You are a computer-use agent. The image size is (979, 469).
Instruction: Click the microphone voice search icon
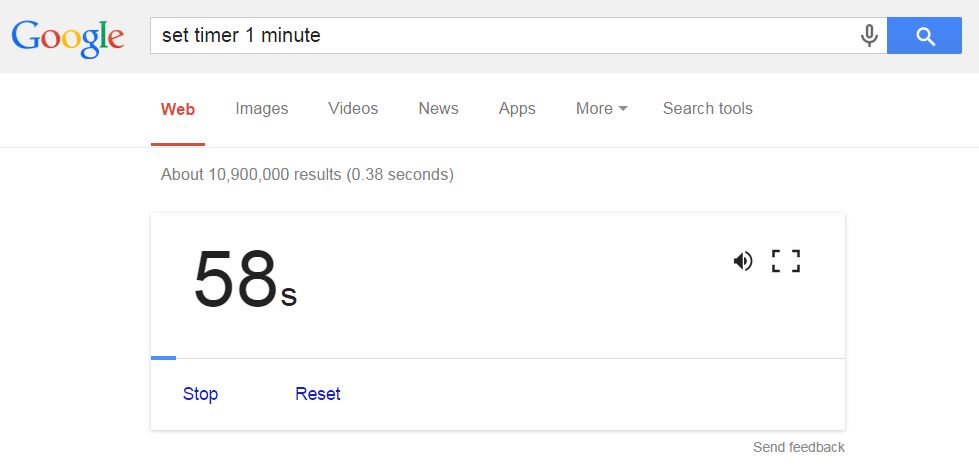869,36
